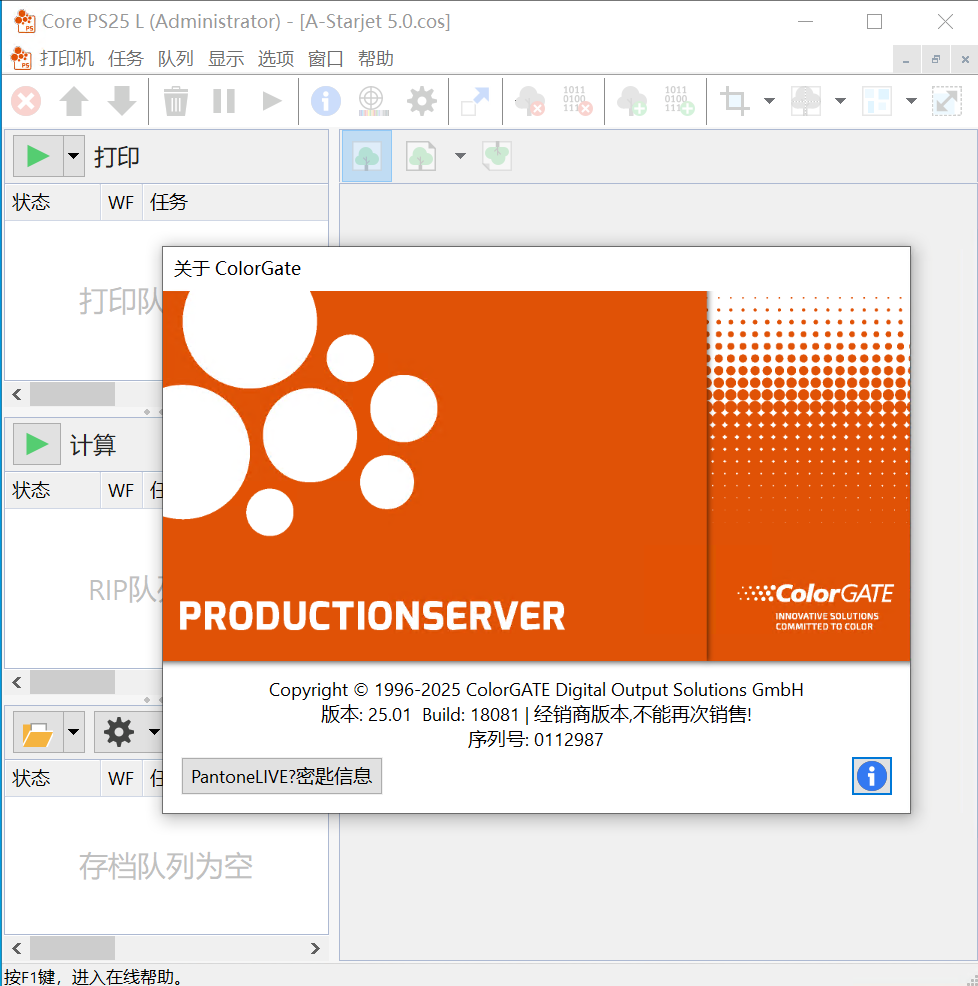Open settings gear icon in the top toolbar
The width and height of the screenshot is (978, 986).
(421, 101)
